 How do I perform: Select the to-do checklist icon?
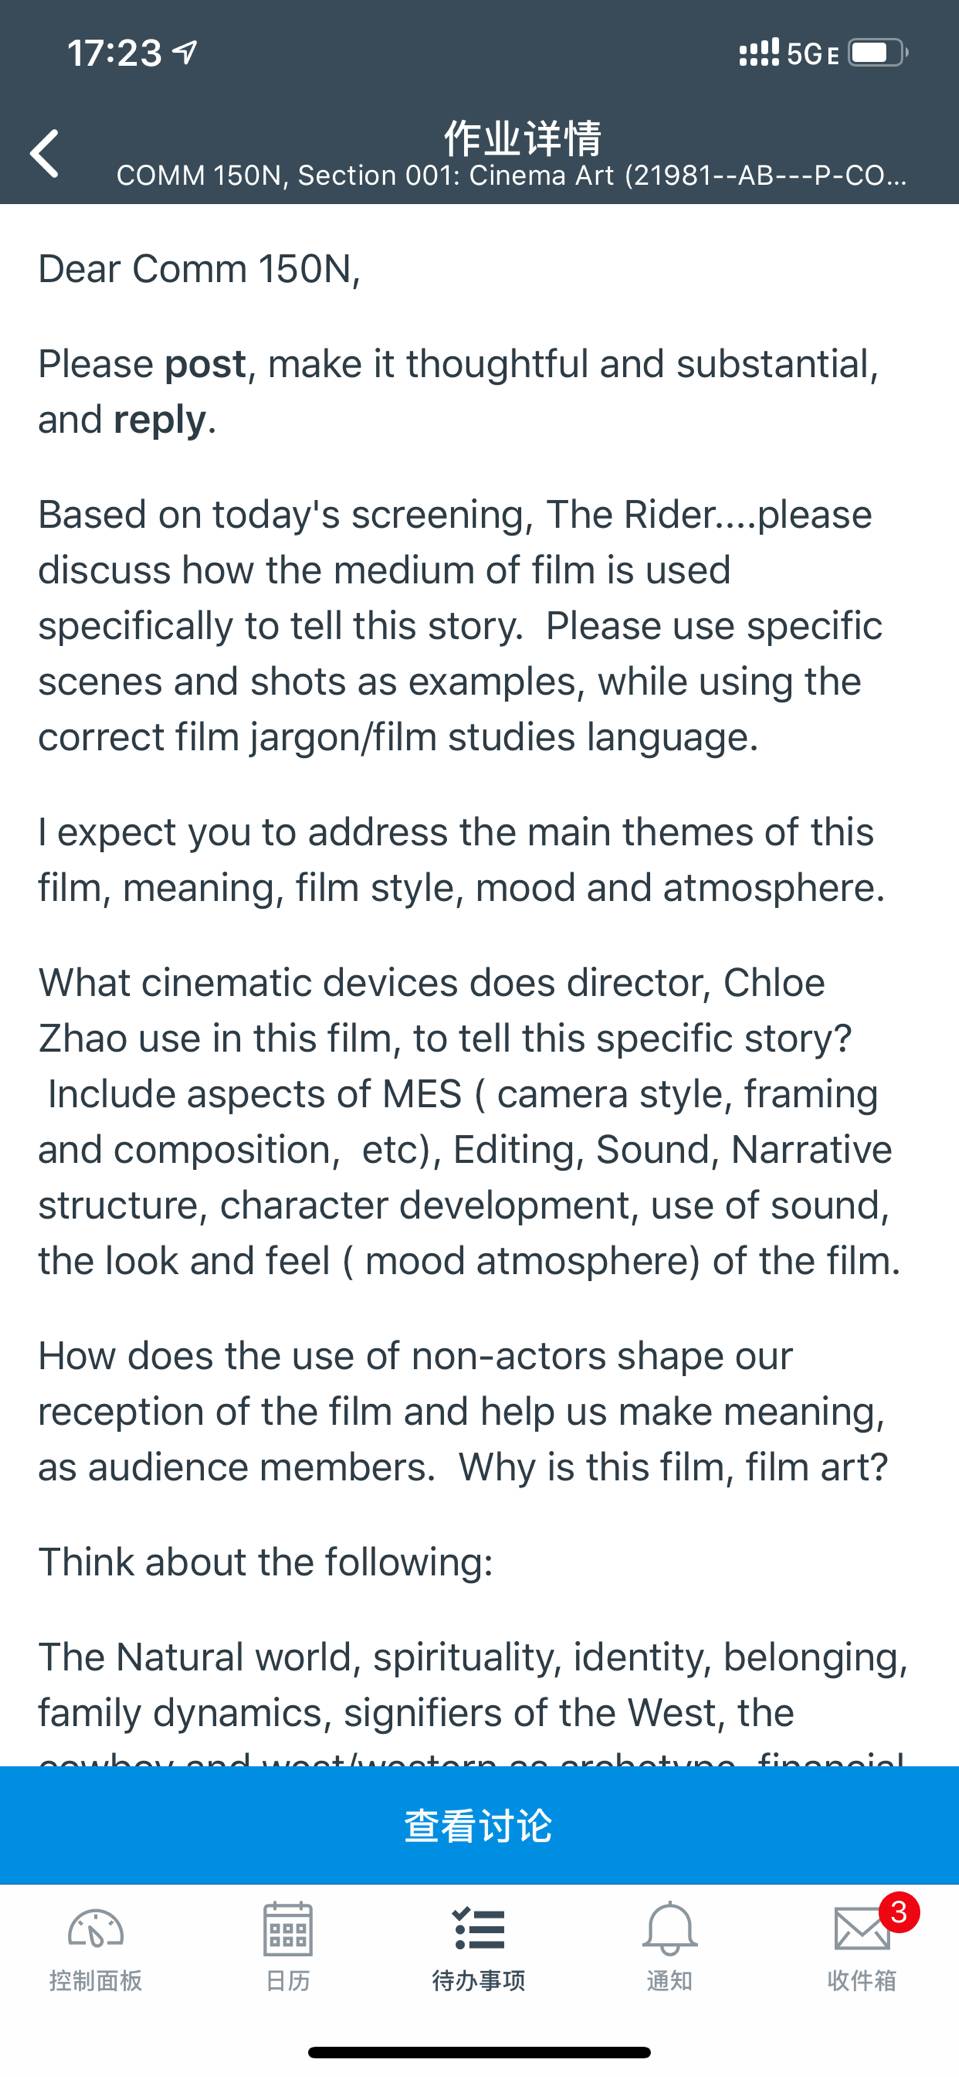click(479, 1928)
